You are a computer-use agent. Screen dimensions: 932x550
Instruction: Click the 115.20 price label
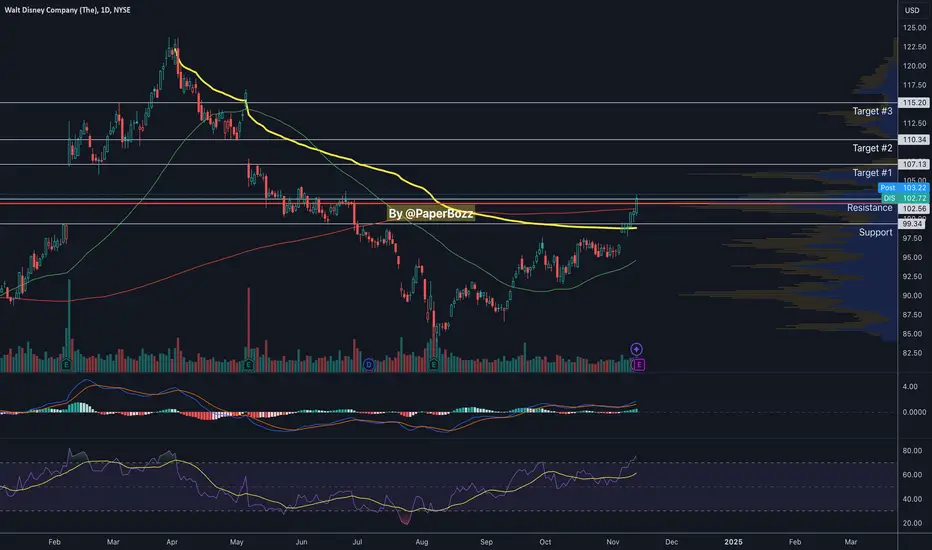pyautogui.click(x=914, y=103)
